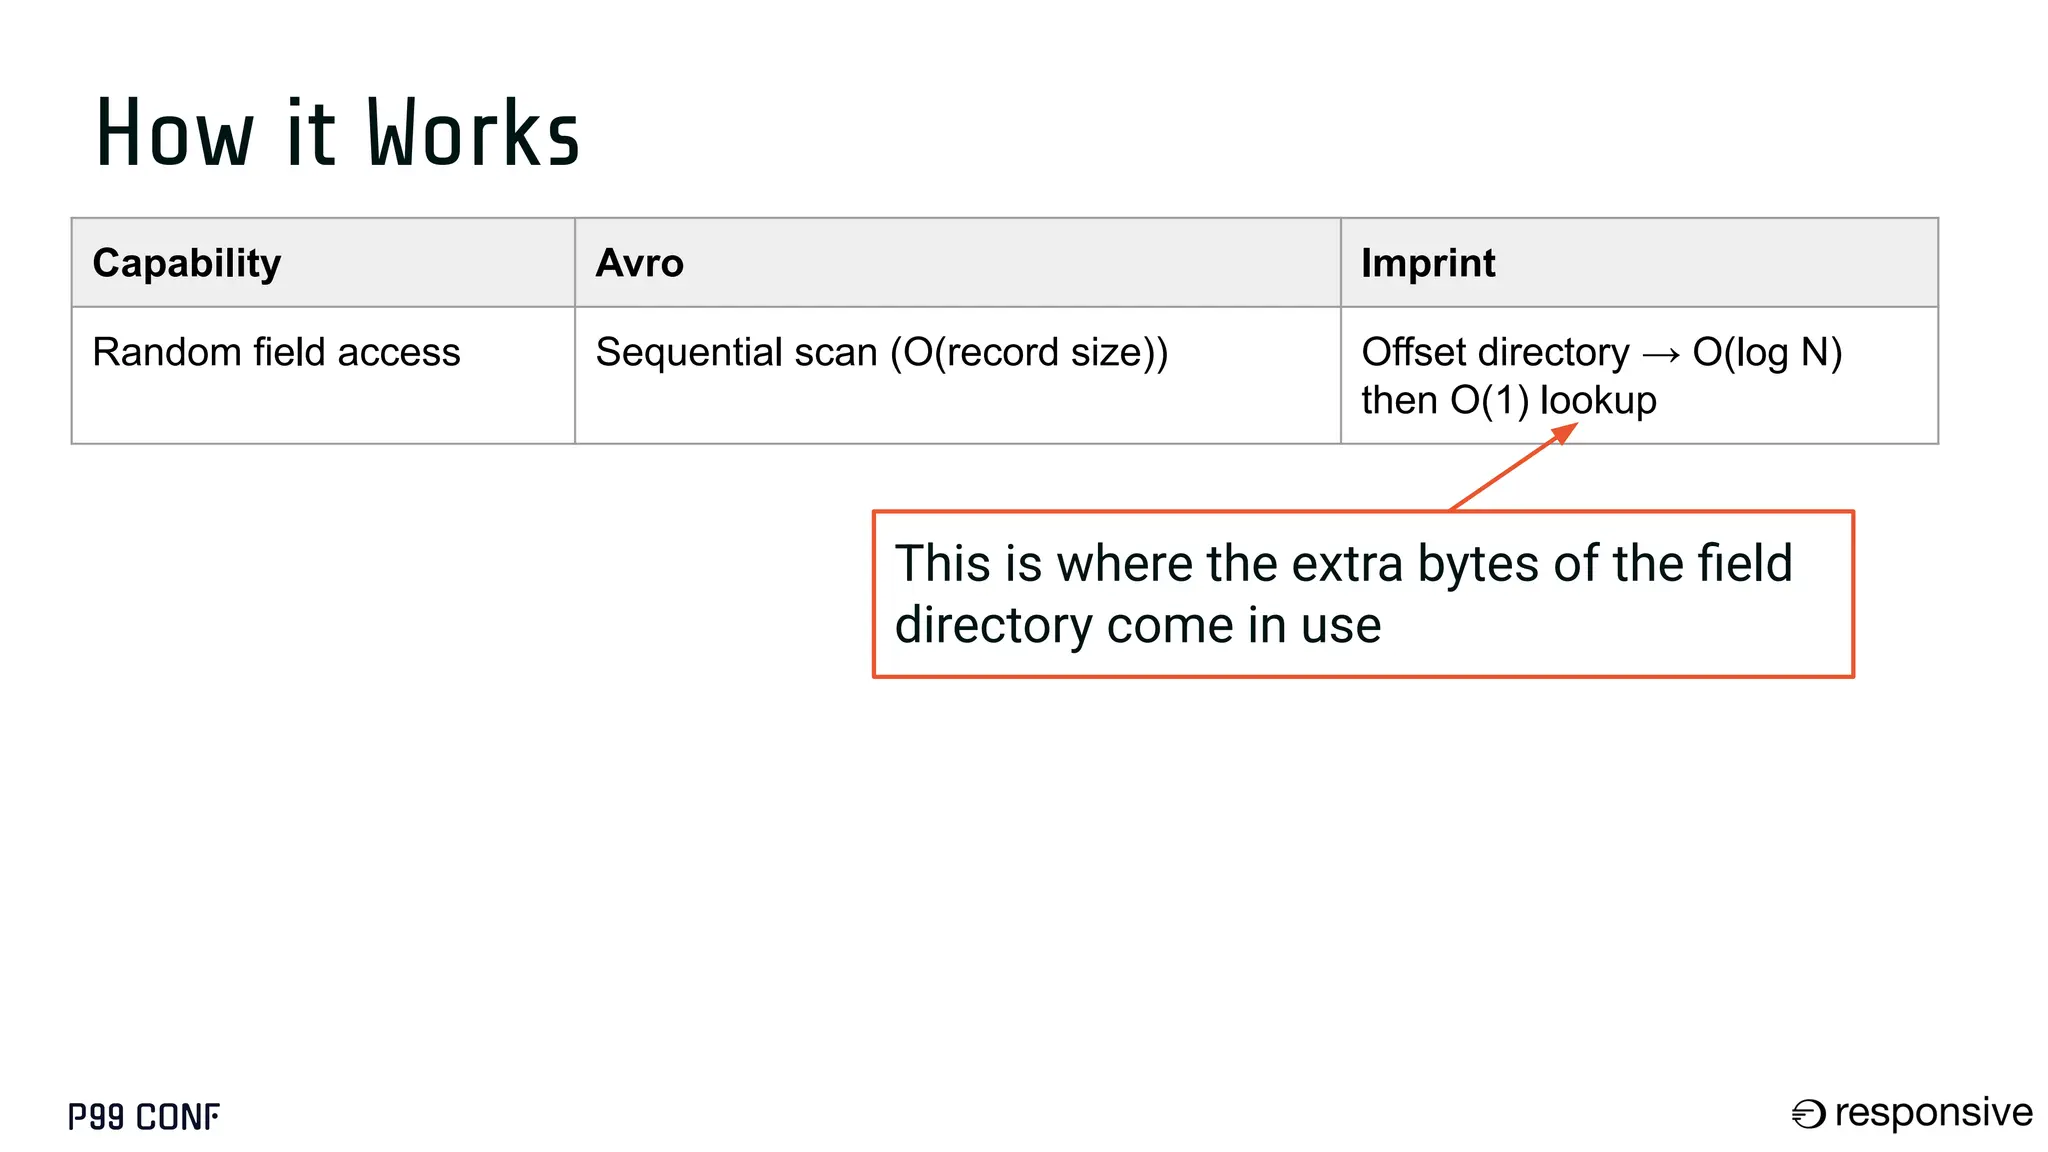Click the P99 CONF logo
Screen dimensions: 2048x1152
pos(144,1116)
